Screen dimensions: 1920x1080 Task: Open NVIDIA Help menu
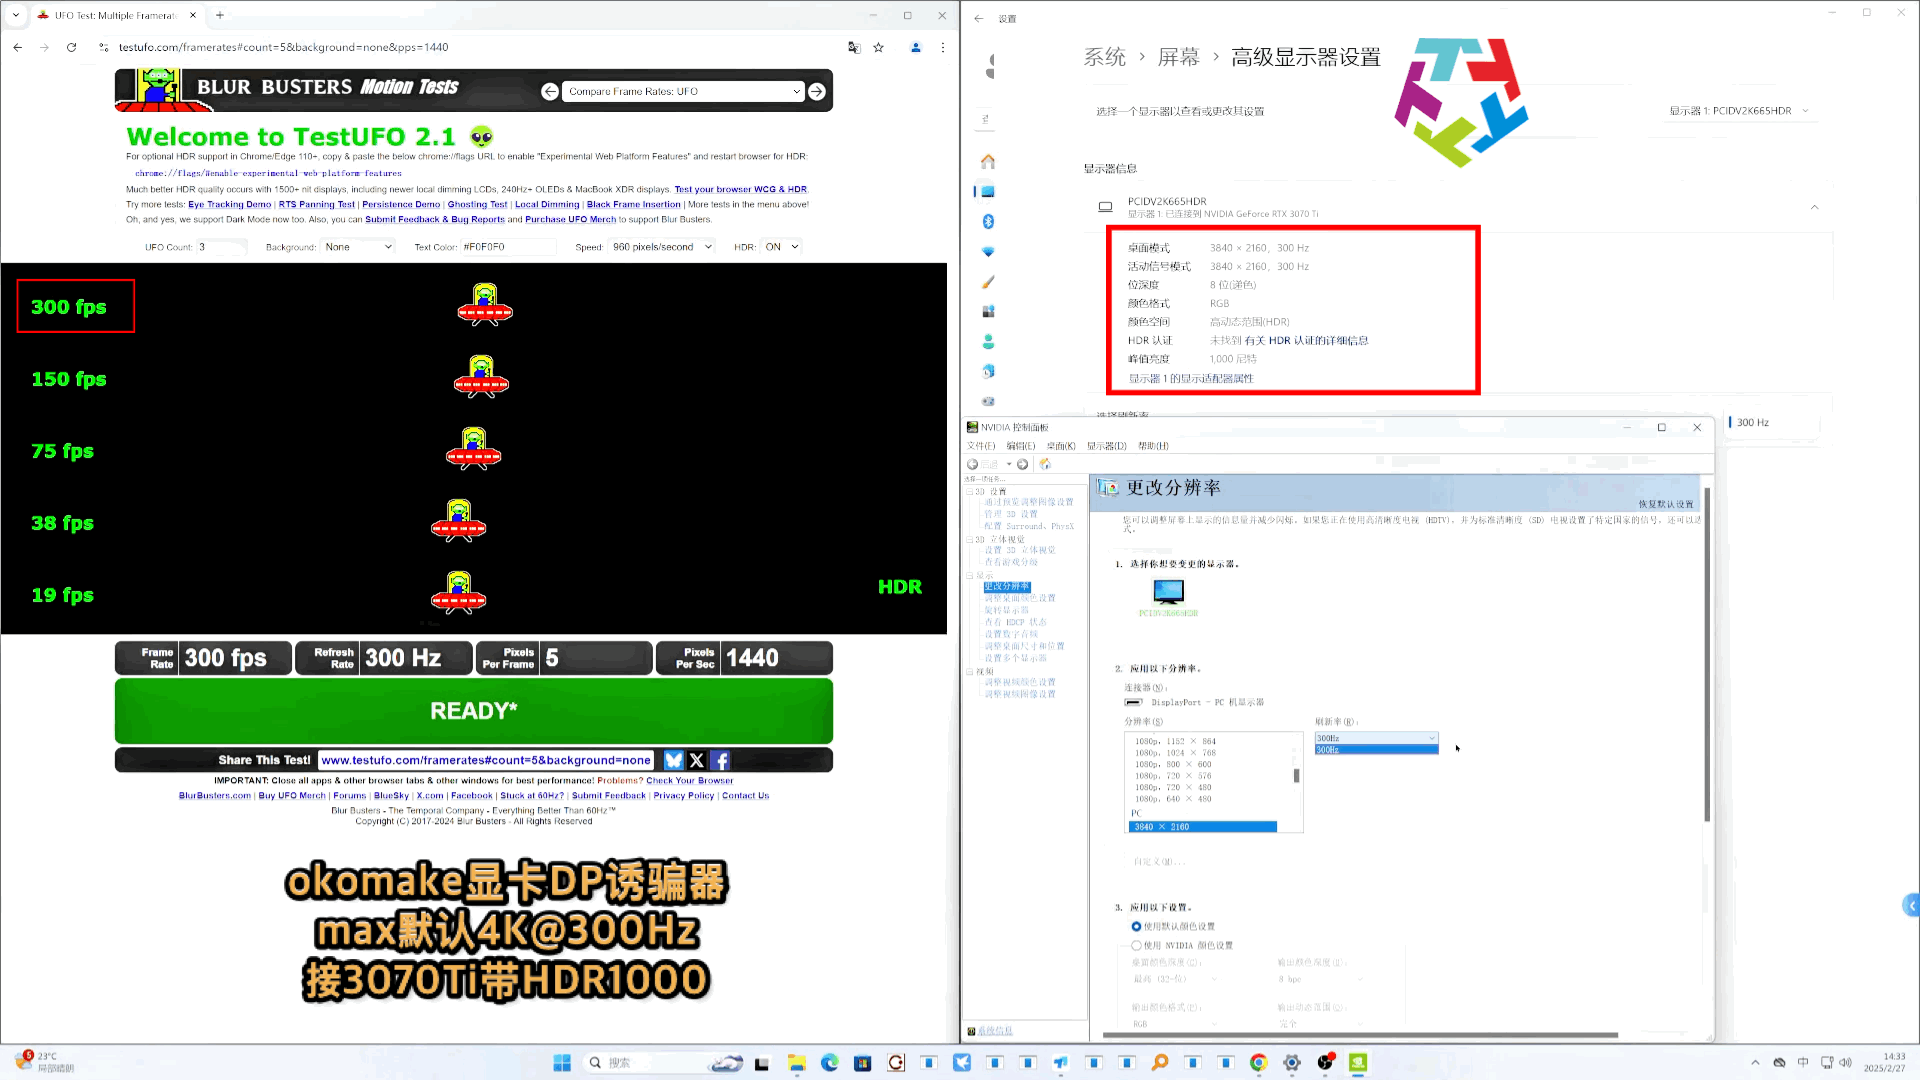click(x=1153, y=446)
